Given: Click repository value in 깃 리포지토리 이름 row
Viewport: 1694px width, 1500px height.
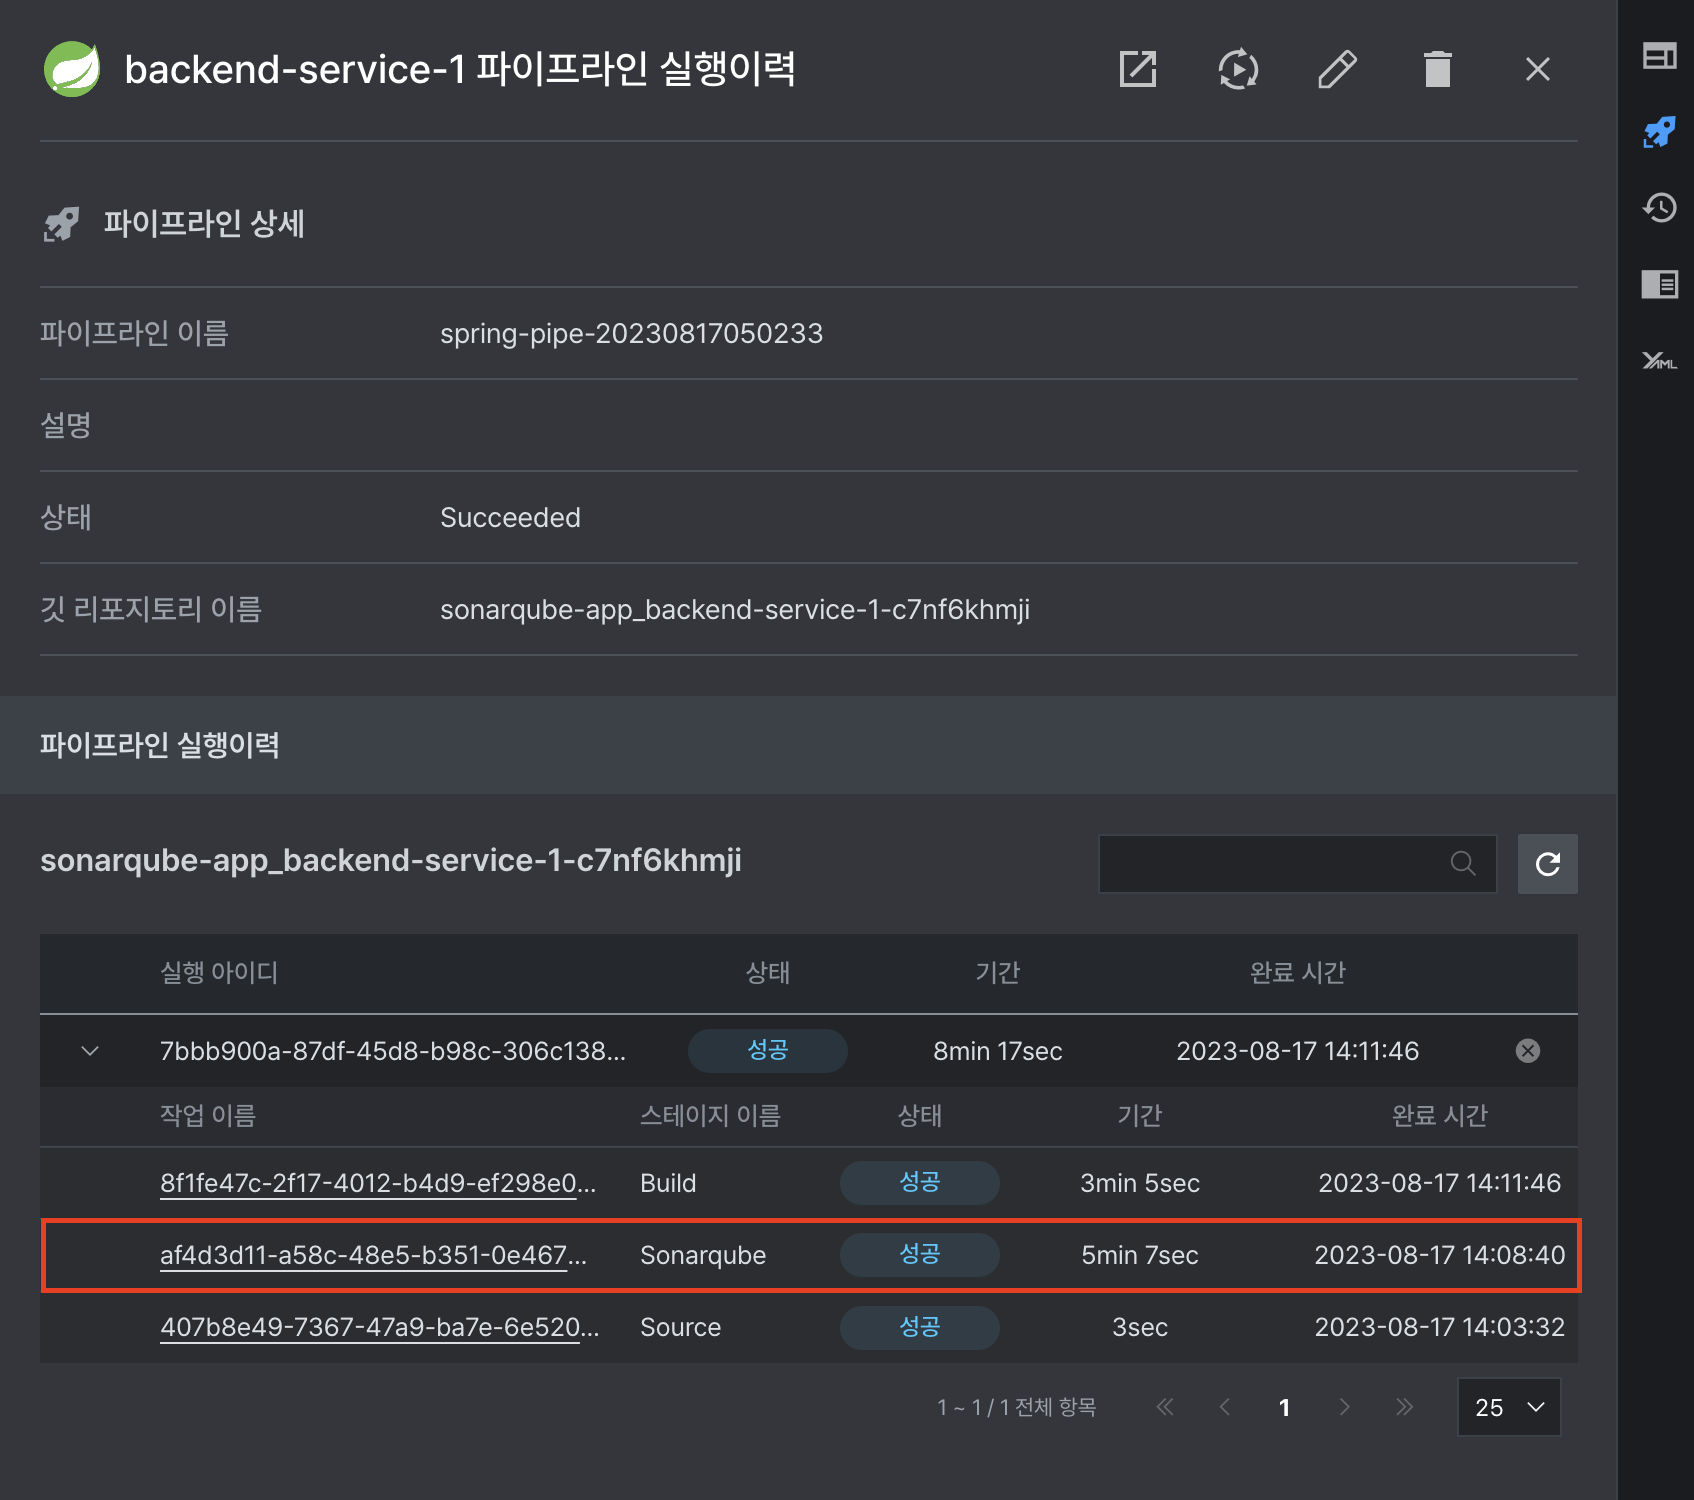Looking at the screenshot, I should [x=735, y=609].
